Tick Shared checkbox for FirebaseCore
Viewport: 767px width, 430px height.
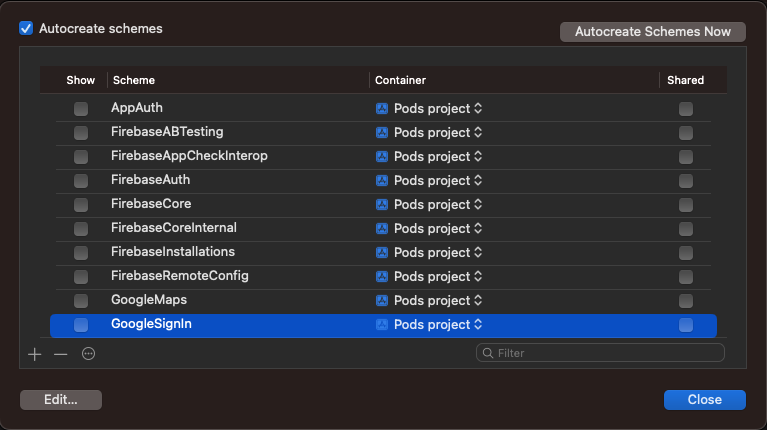pyautogui.click(x=686, y=205)
